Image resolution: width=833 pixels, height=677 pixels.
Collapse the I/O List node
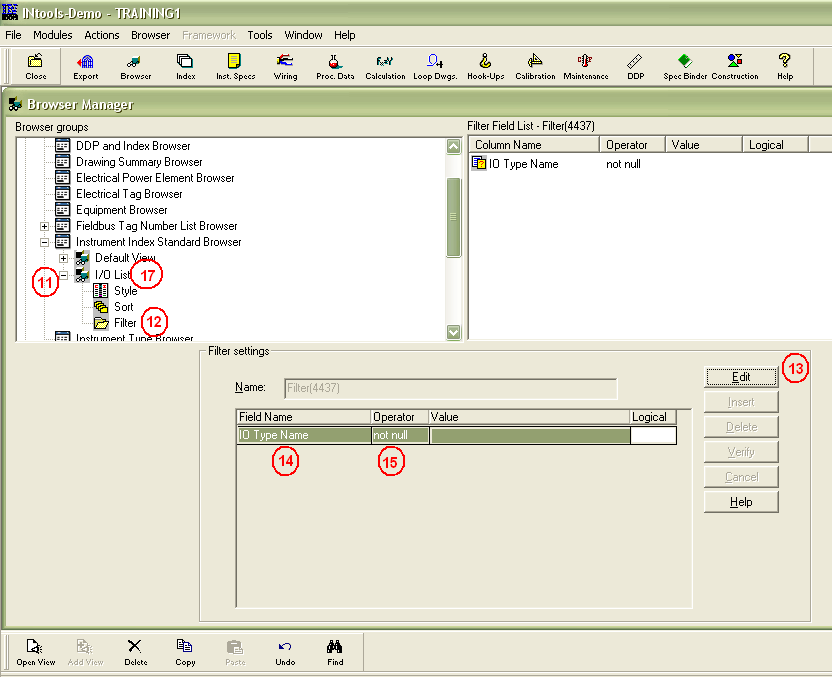point(62,274)
